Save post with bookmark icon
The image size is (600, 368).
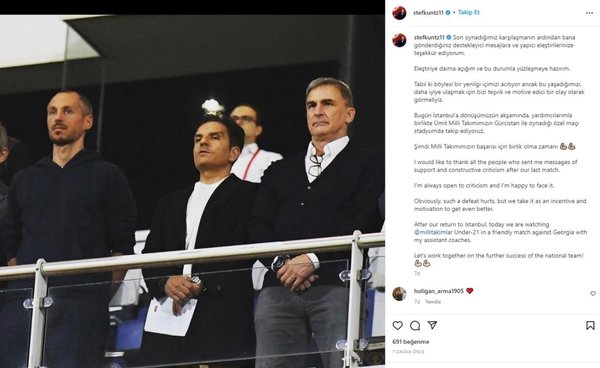pyautogui.click(x=590, y=326)
